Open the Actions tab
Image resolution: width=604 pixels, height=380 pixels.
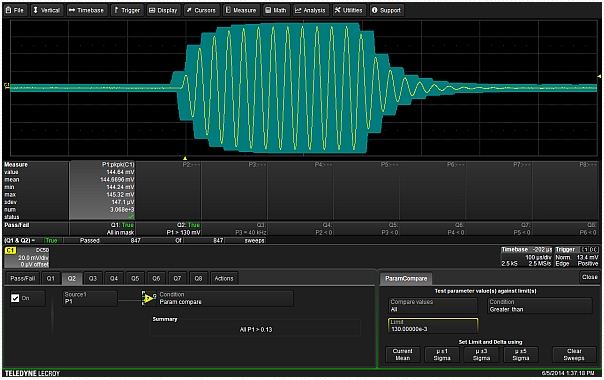224,278
